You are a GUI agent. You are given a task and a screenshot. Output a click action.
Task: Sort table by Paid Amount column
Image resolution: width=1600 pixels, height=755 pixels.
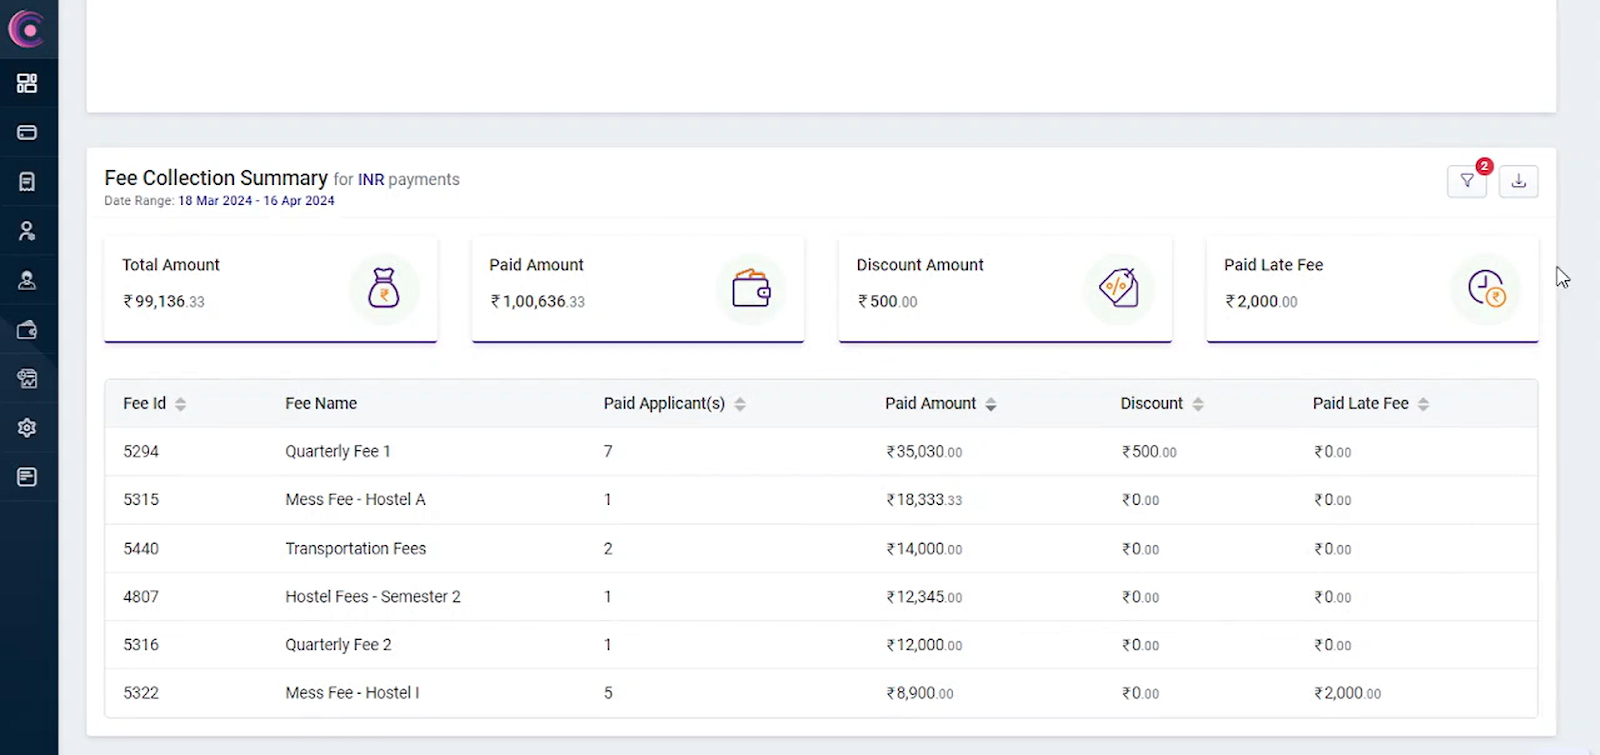pyautogui.click(x=991, y=404)
